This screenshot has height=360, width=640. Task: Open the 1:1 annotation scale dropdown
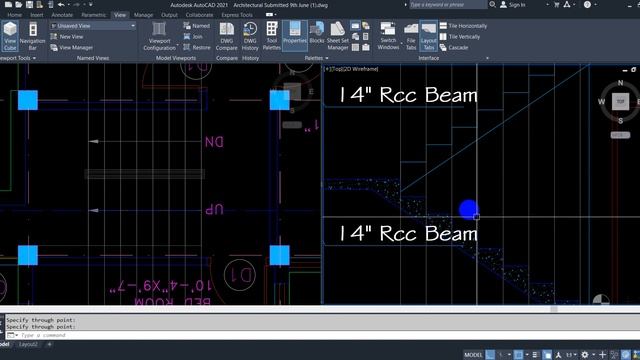tap(571, 355)
